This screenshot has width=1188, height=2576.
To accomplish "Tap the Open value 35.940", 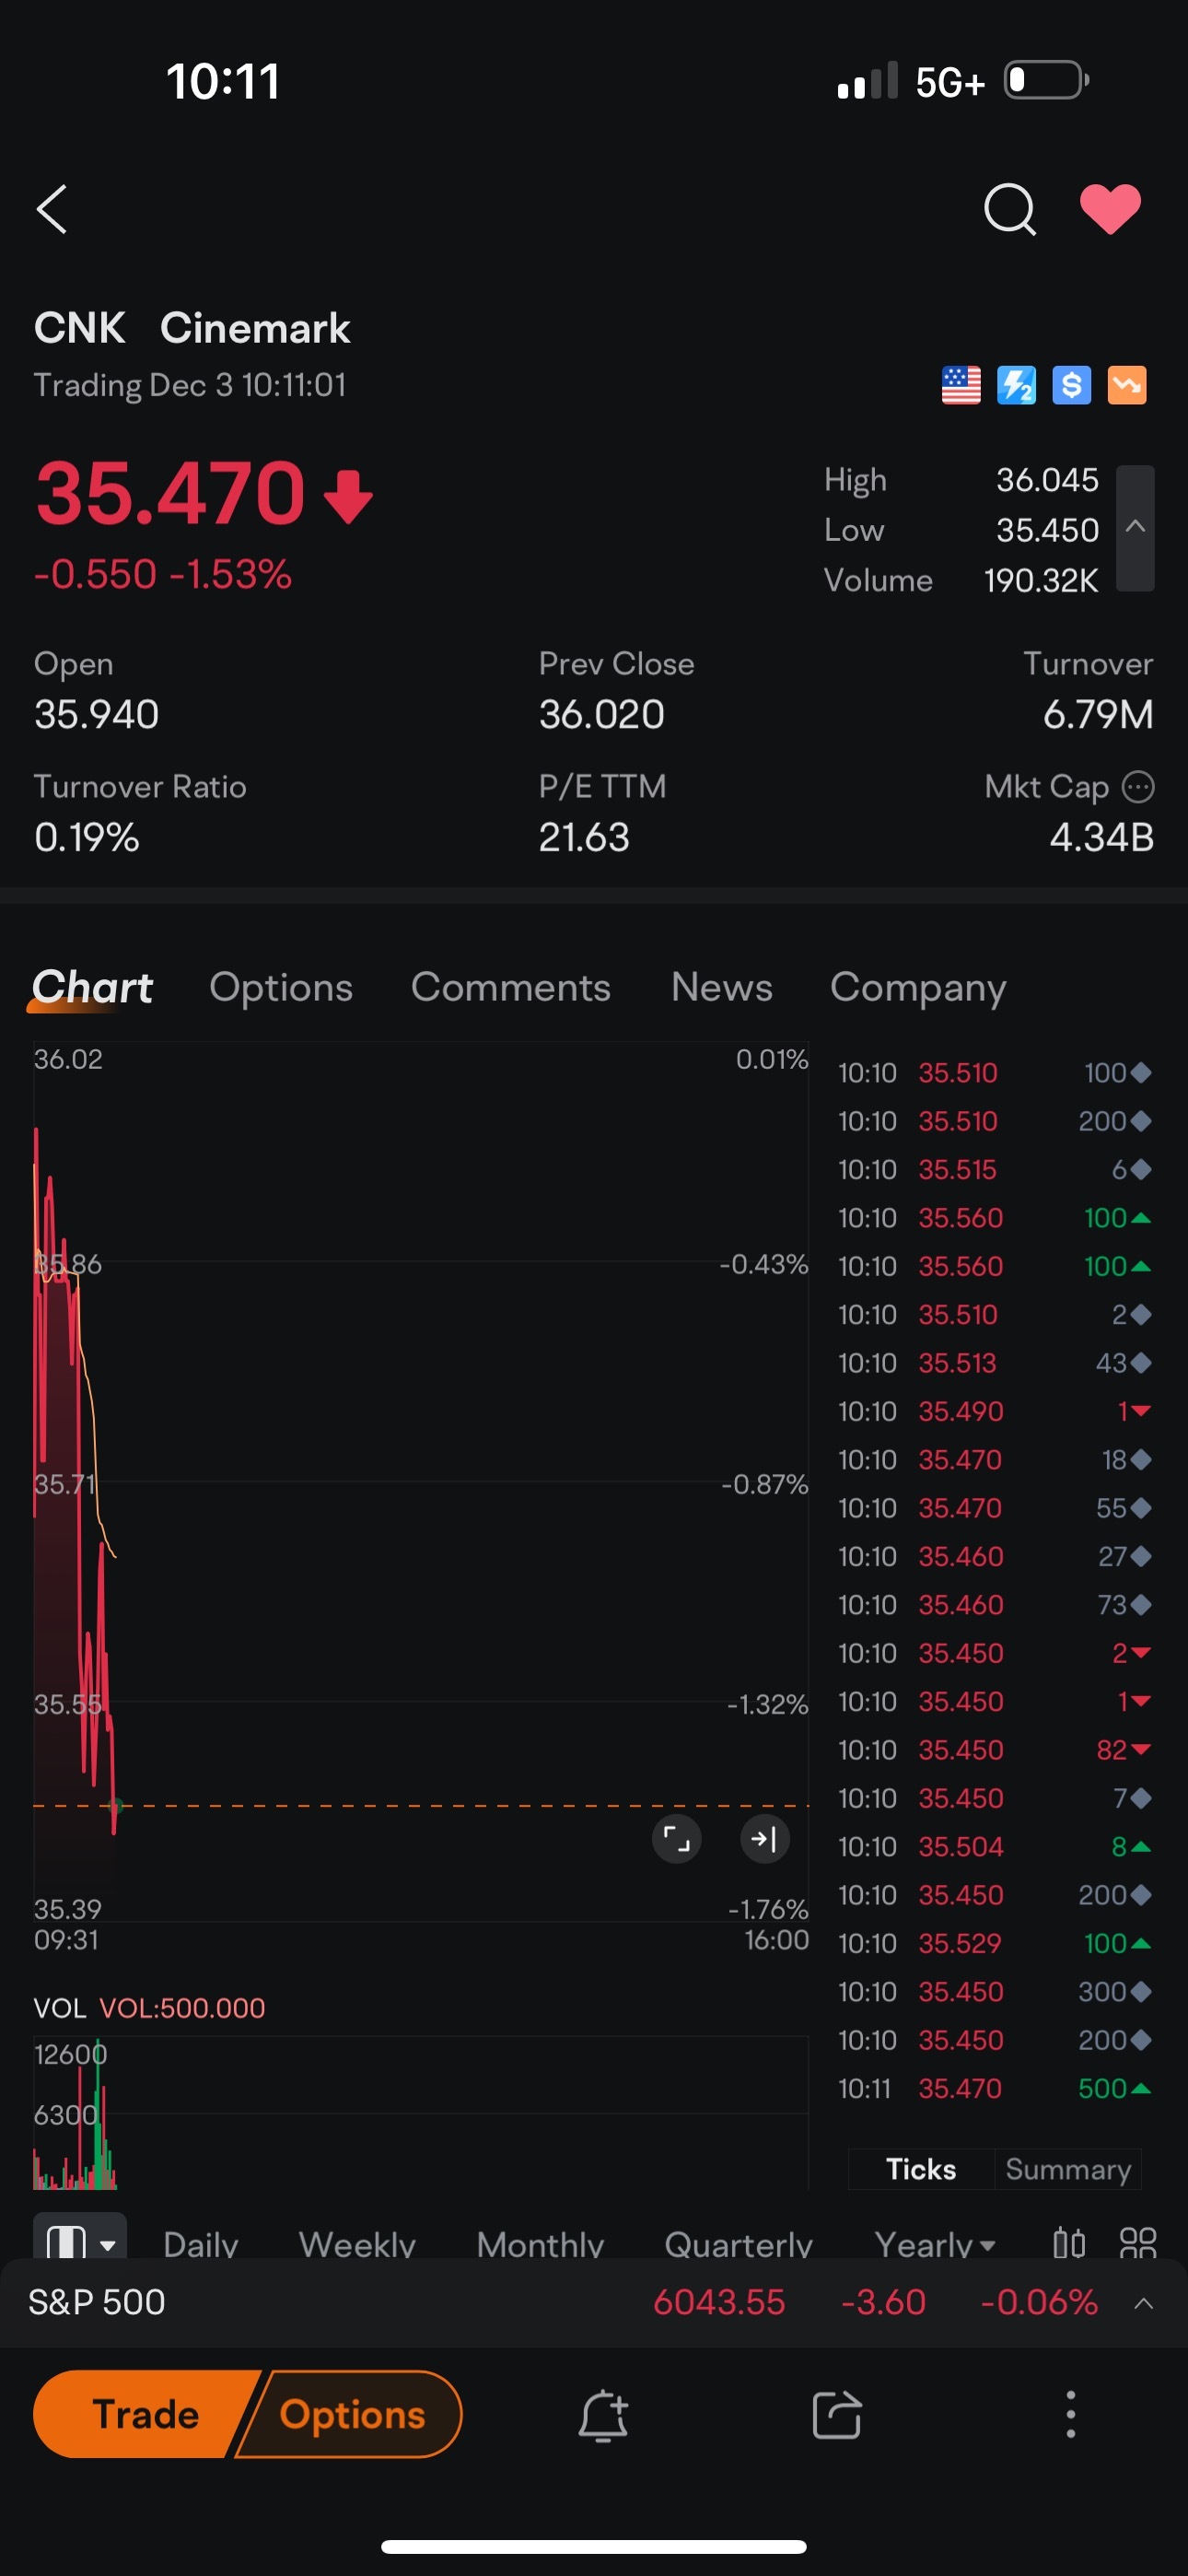I will tap(96, 714).
